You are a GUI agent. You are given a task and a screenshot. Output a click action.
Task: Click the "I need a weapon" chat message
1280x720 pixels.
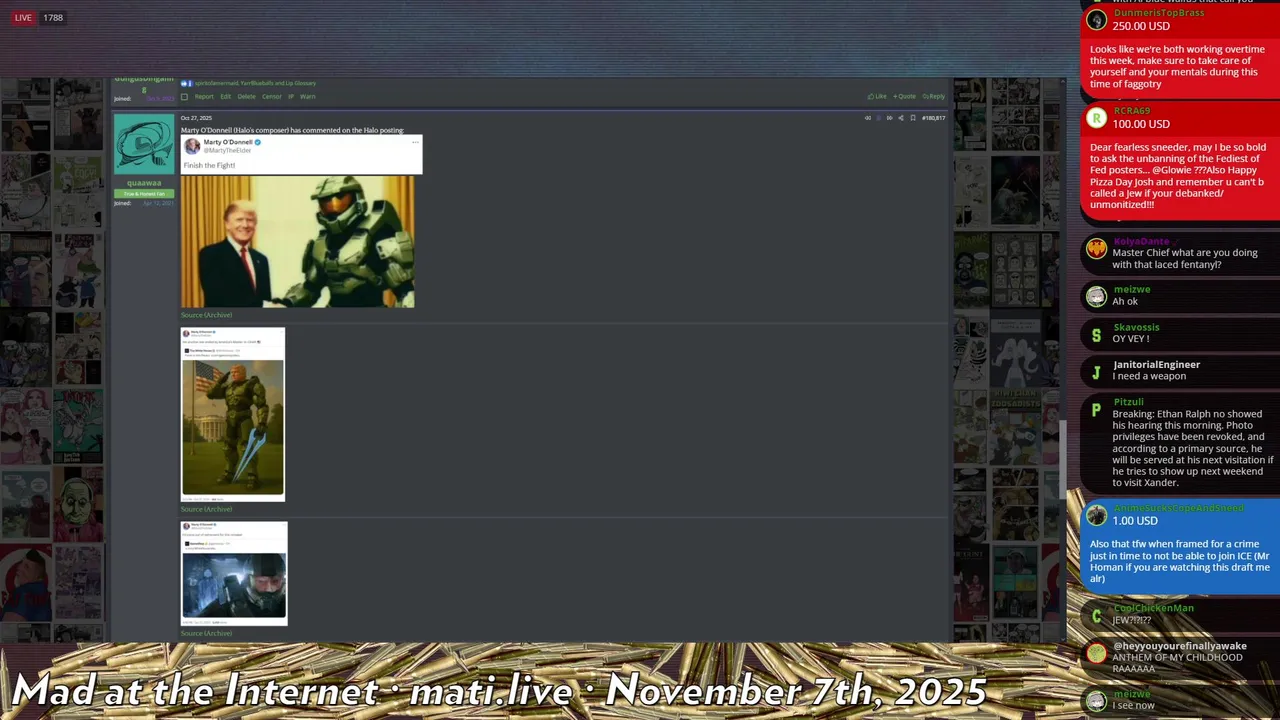tap(1149, 376)
